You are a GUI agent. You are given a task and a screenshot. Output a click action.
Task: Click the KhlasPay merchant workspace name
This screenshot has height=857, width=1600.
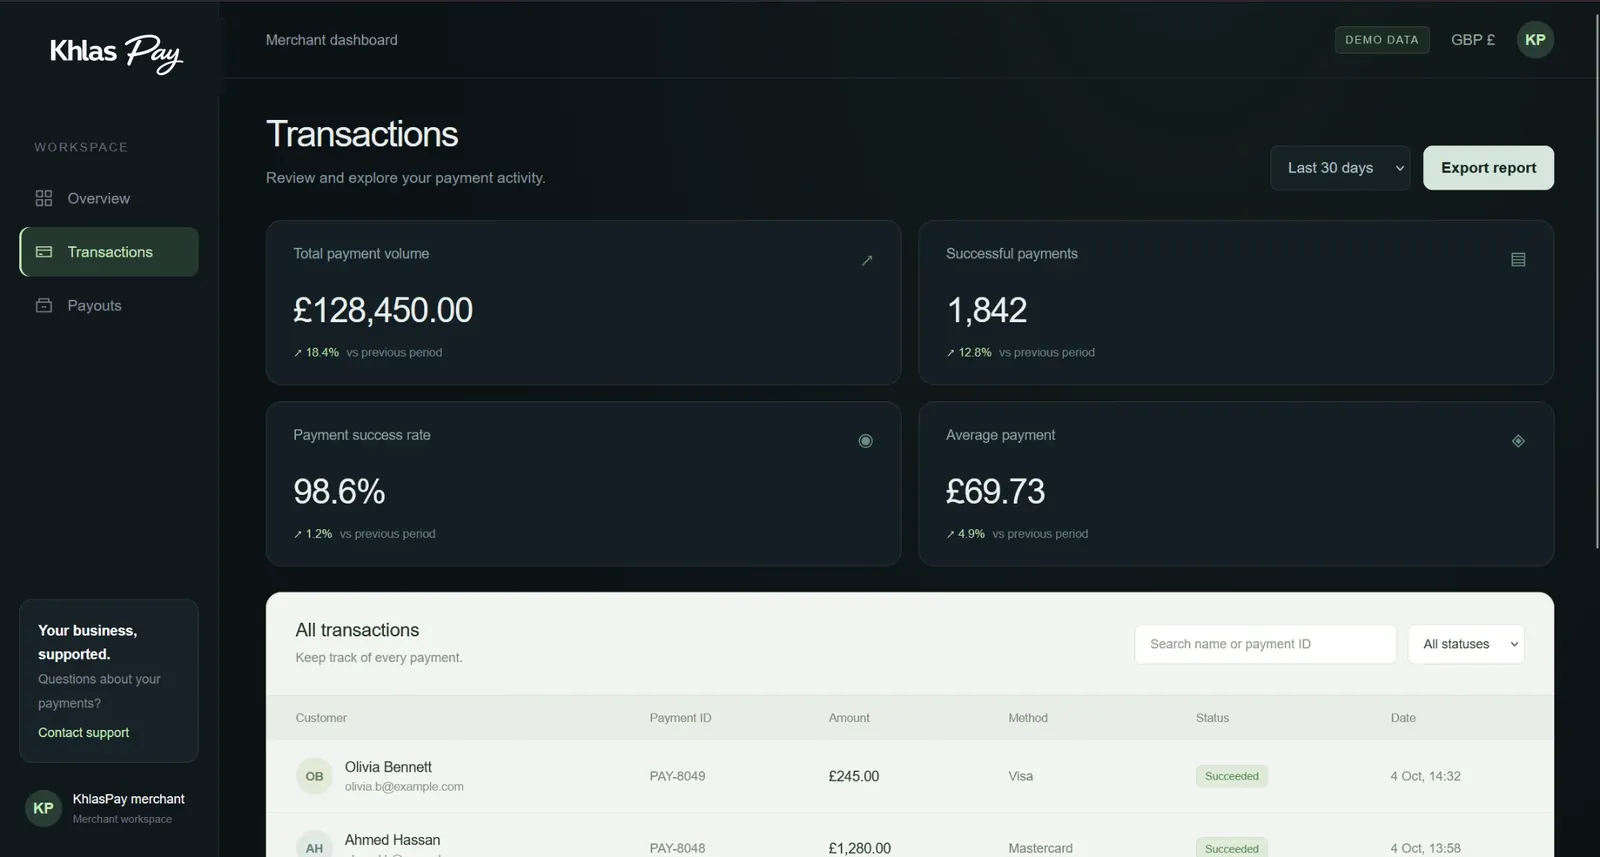pos(128,799)
